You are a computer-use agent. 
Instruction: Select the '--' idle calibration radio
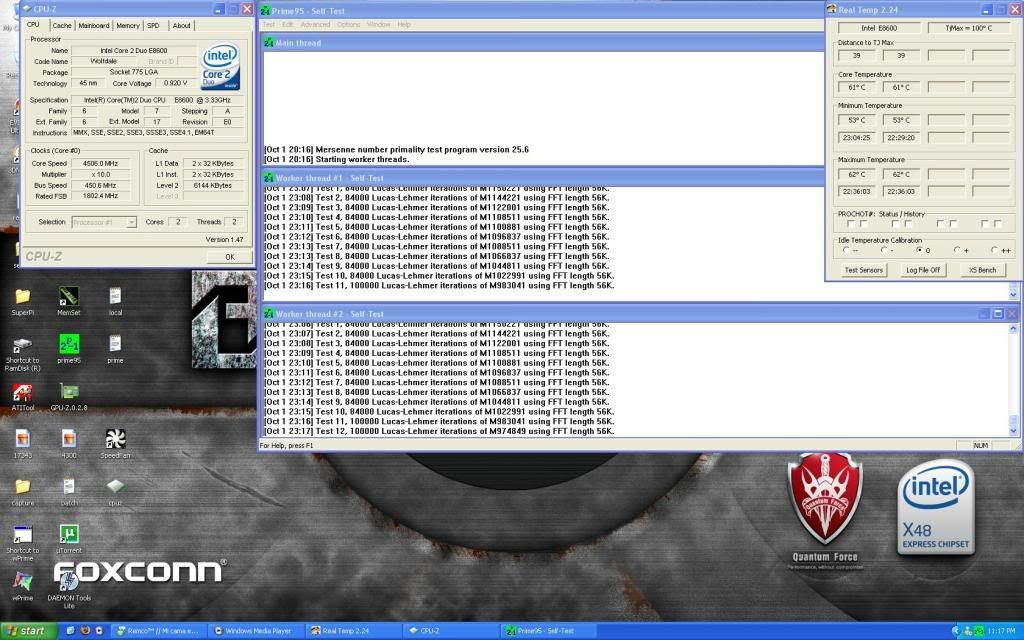[846, 250]
